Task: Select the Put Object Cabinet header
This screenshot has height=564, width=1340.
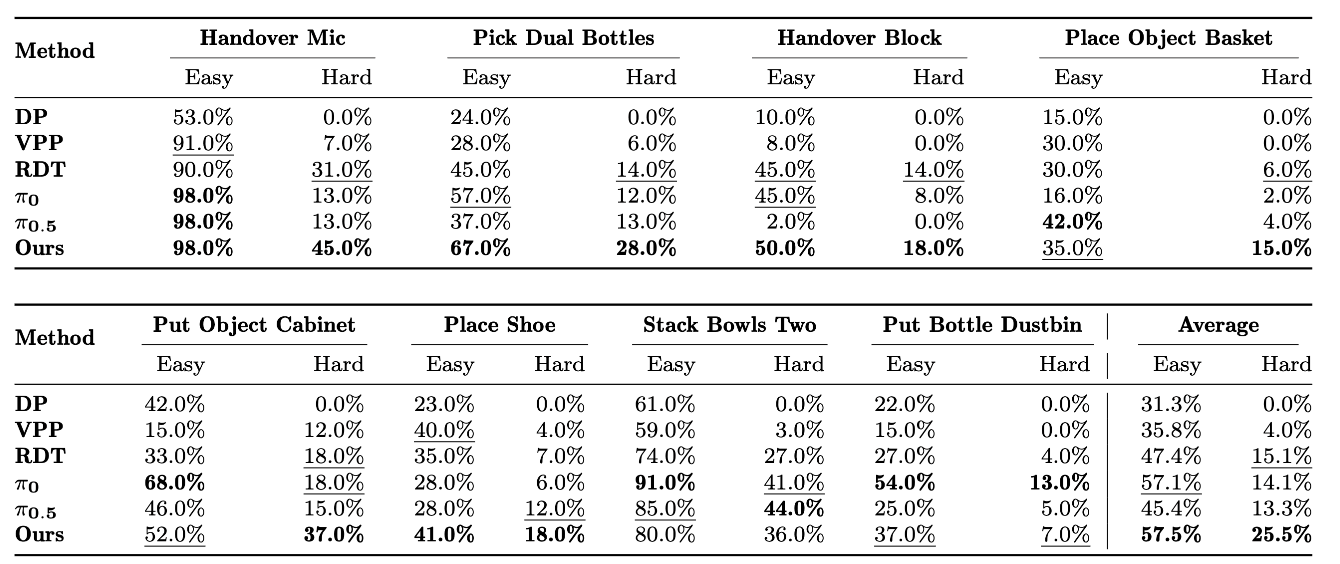Action: (254, 326)
